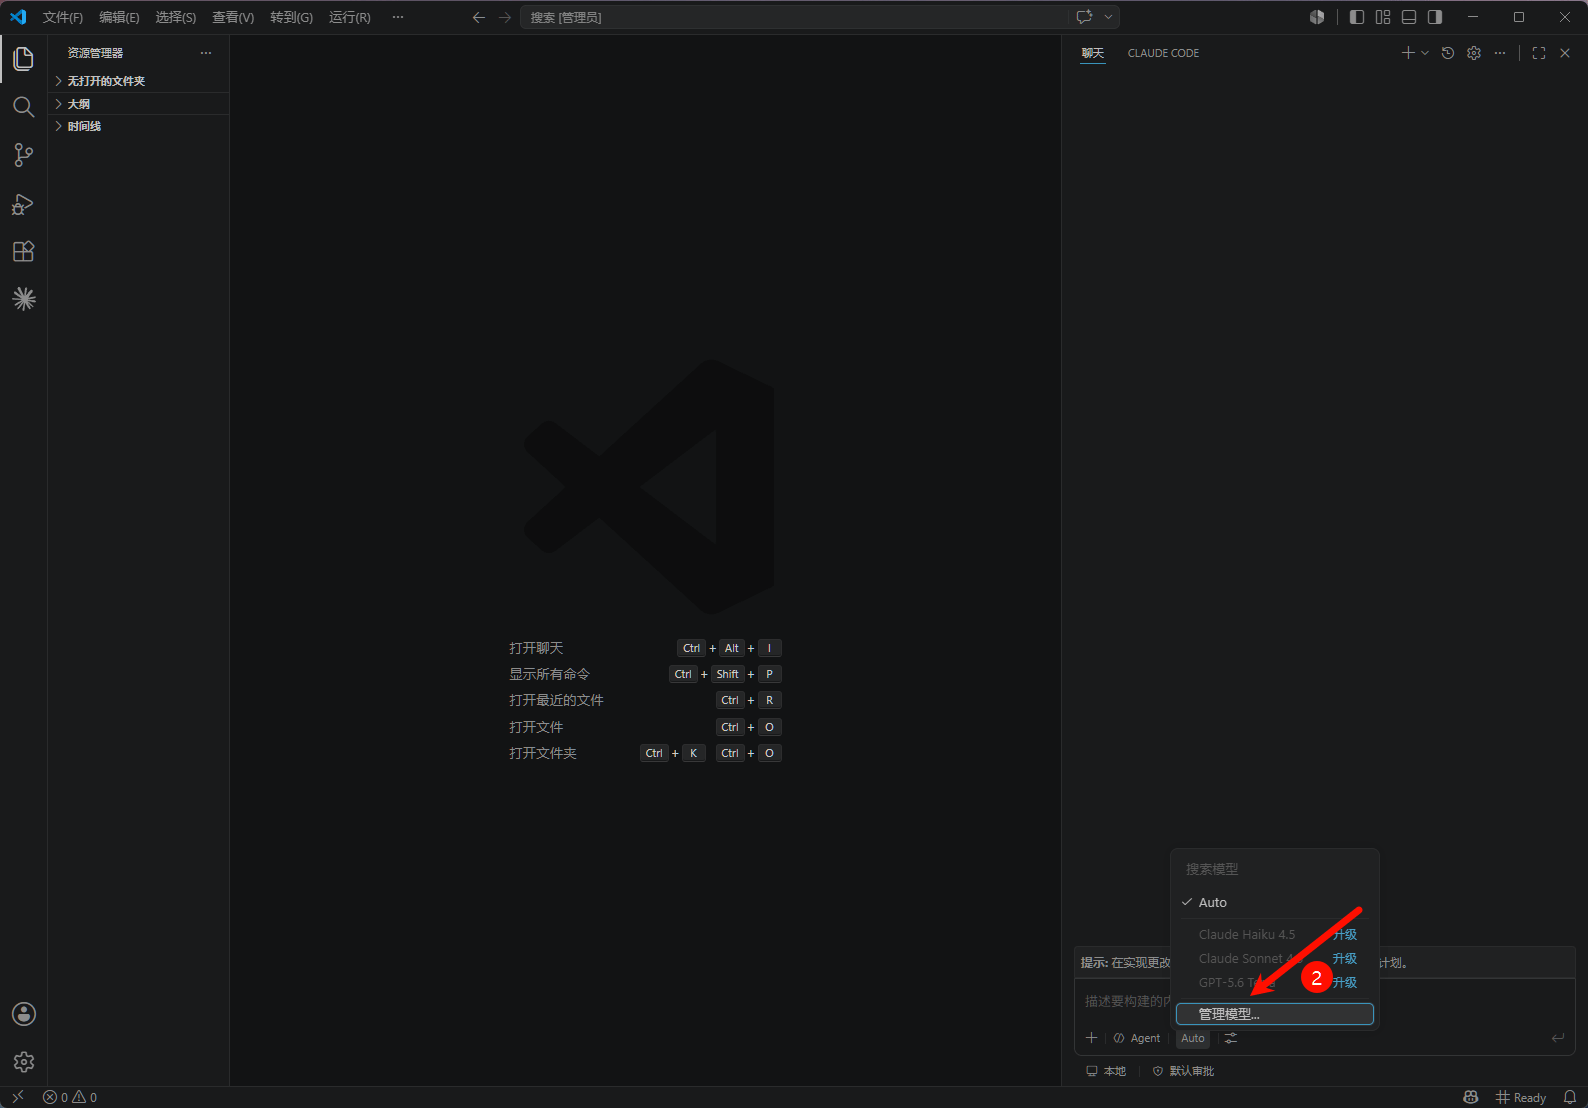Add context with plus in chat input

(1092, 1038)
